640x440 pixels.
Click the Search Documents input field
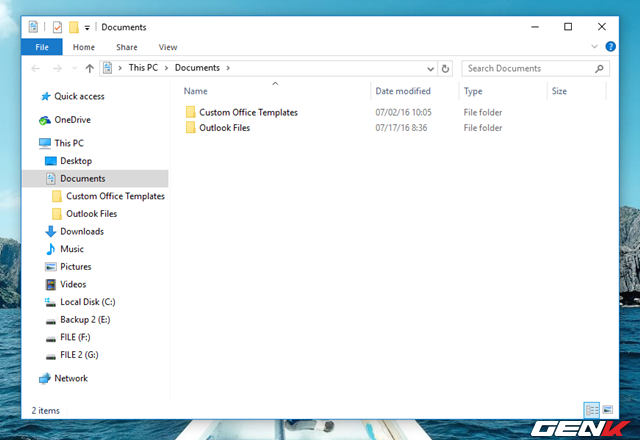coord(535,69)
